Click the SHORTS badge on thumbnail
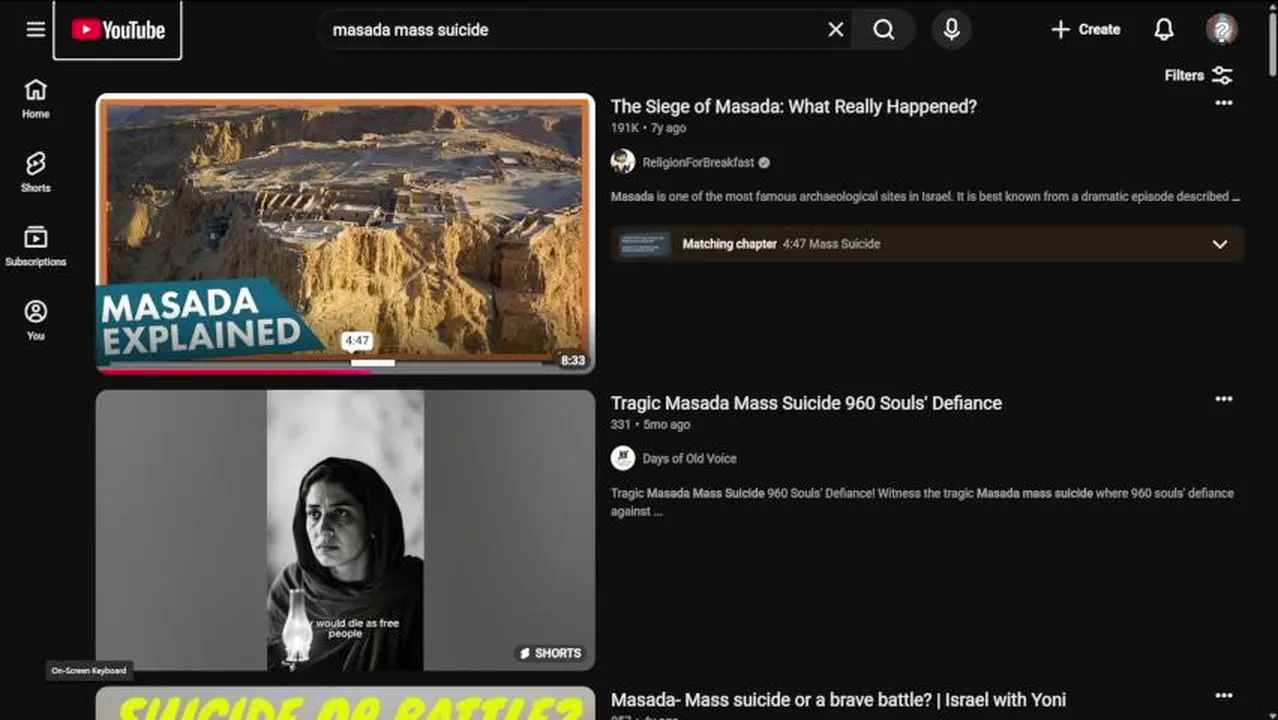The height and width of the screenshot is (720, 1278). click(550, 653)
